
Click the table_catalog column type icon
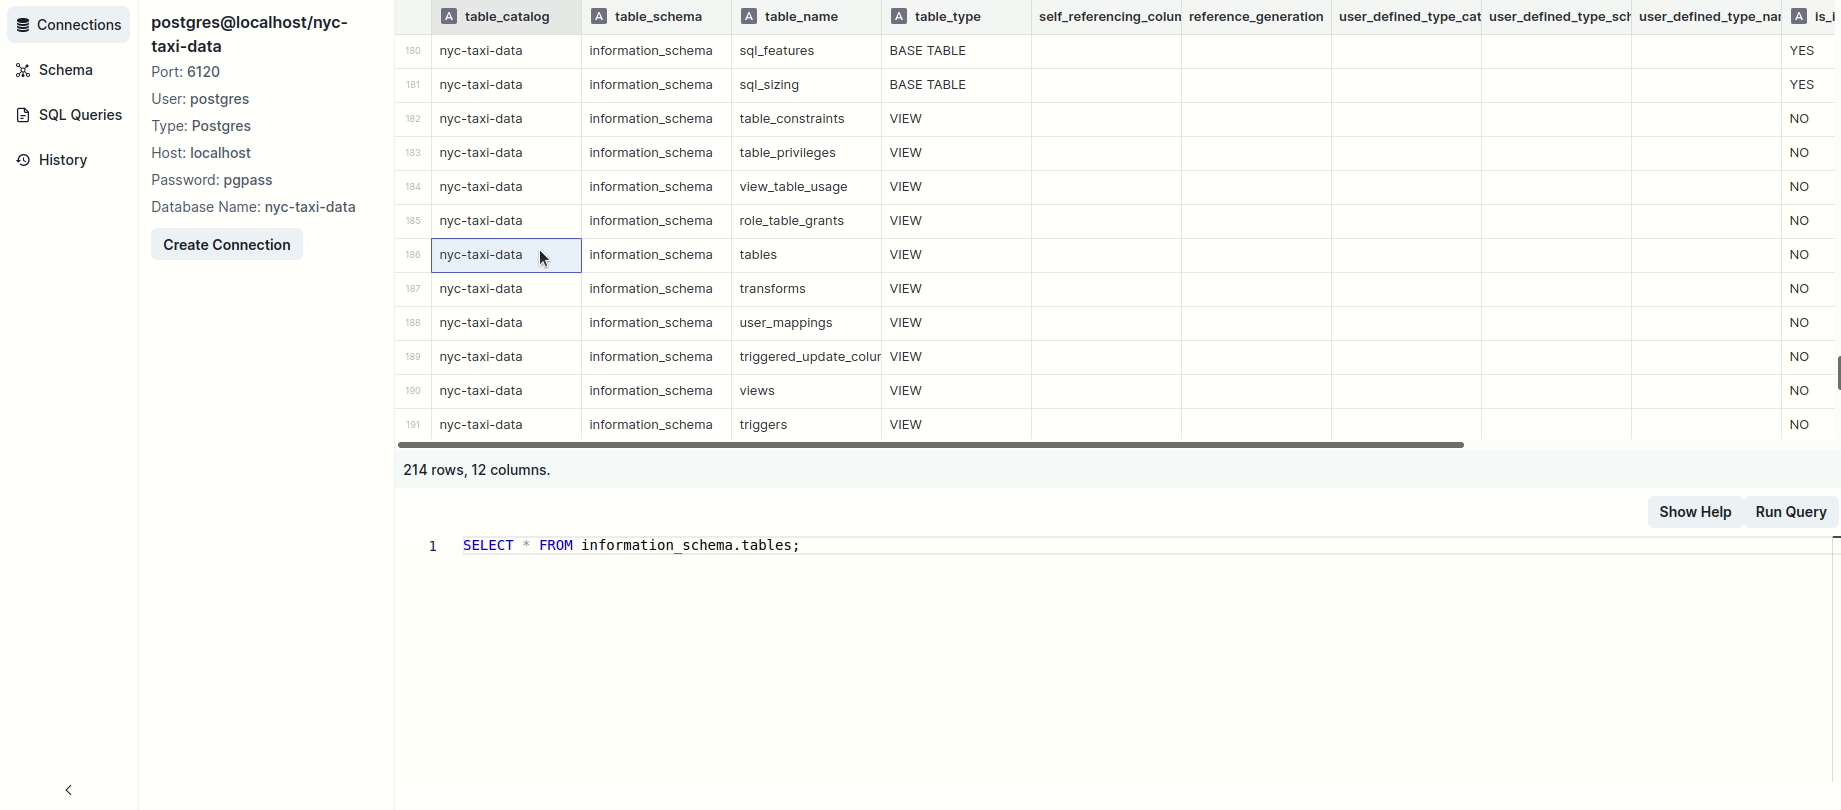449,16
